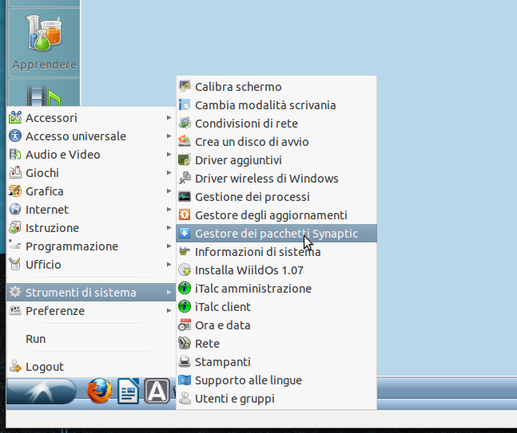Expand the Preferenze submenu arrow
Viewport: 517px width, 433px height.
pyautogui.click(x=169, y=311)
